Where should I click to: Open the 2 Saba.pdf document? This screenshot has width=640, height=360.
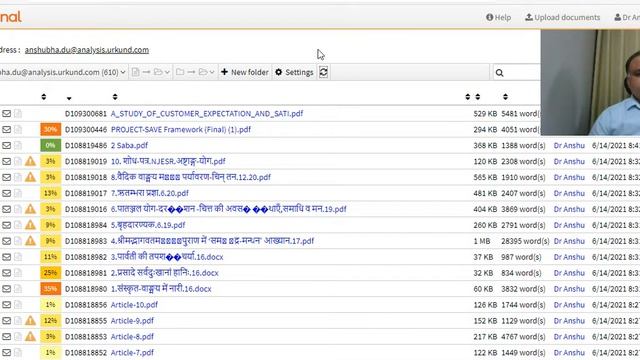click(129, 145)
